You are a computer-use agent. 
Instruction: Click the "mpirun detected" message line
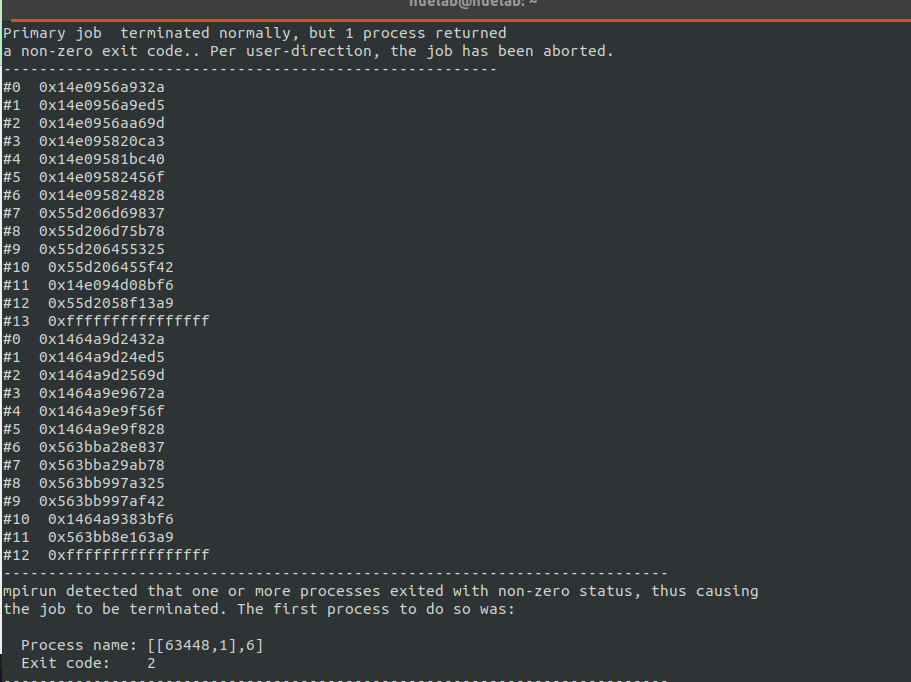pos(380,591)
